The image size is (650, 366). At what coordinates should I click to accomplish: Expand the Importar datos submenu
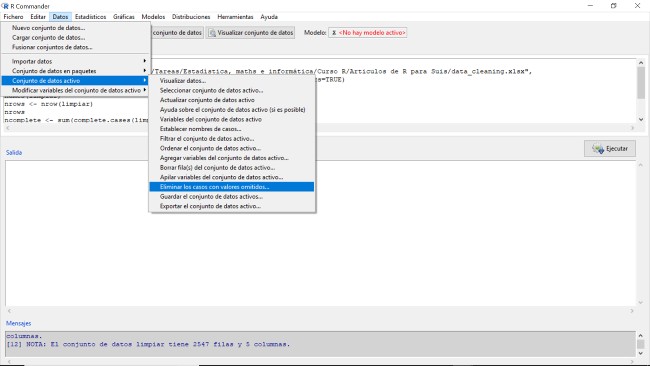pos(76,61)
